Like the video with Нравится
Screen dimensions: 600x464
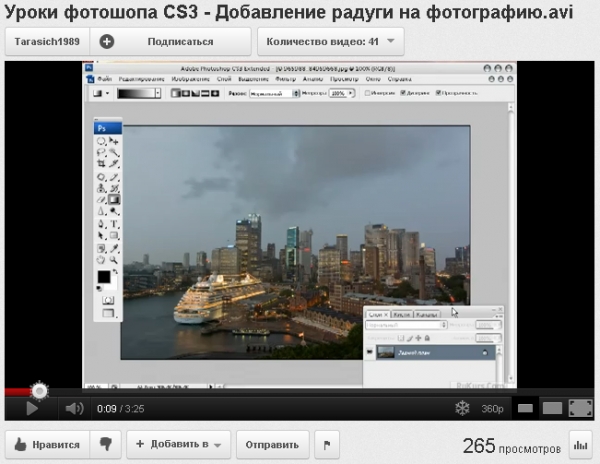coord(47,444)
